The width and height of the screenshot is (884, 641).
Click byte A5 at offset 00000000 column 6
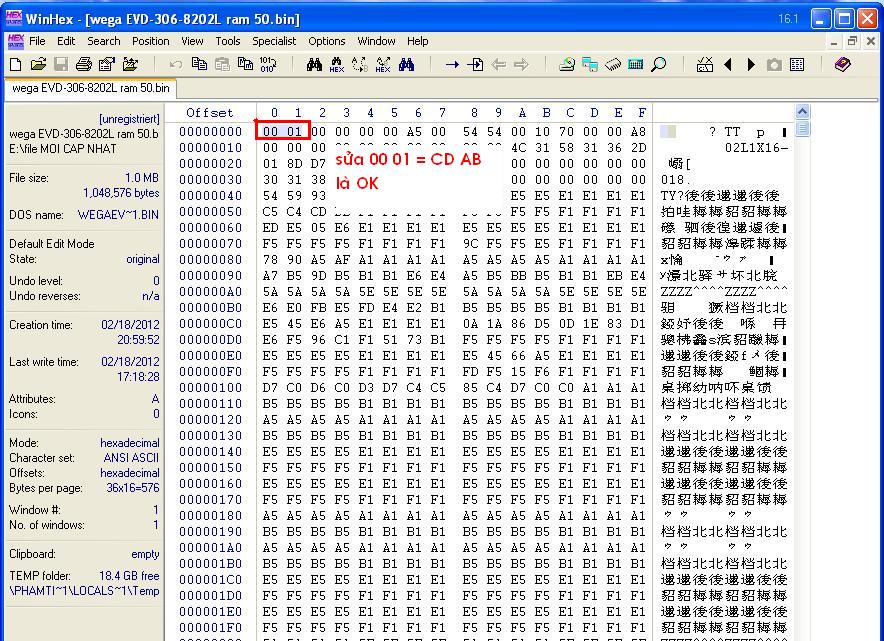coord(414,132)
